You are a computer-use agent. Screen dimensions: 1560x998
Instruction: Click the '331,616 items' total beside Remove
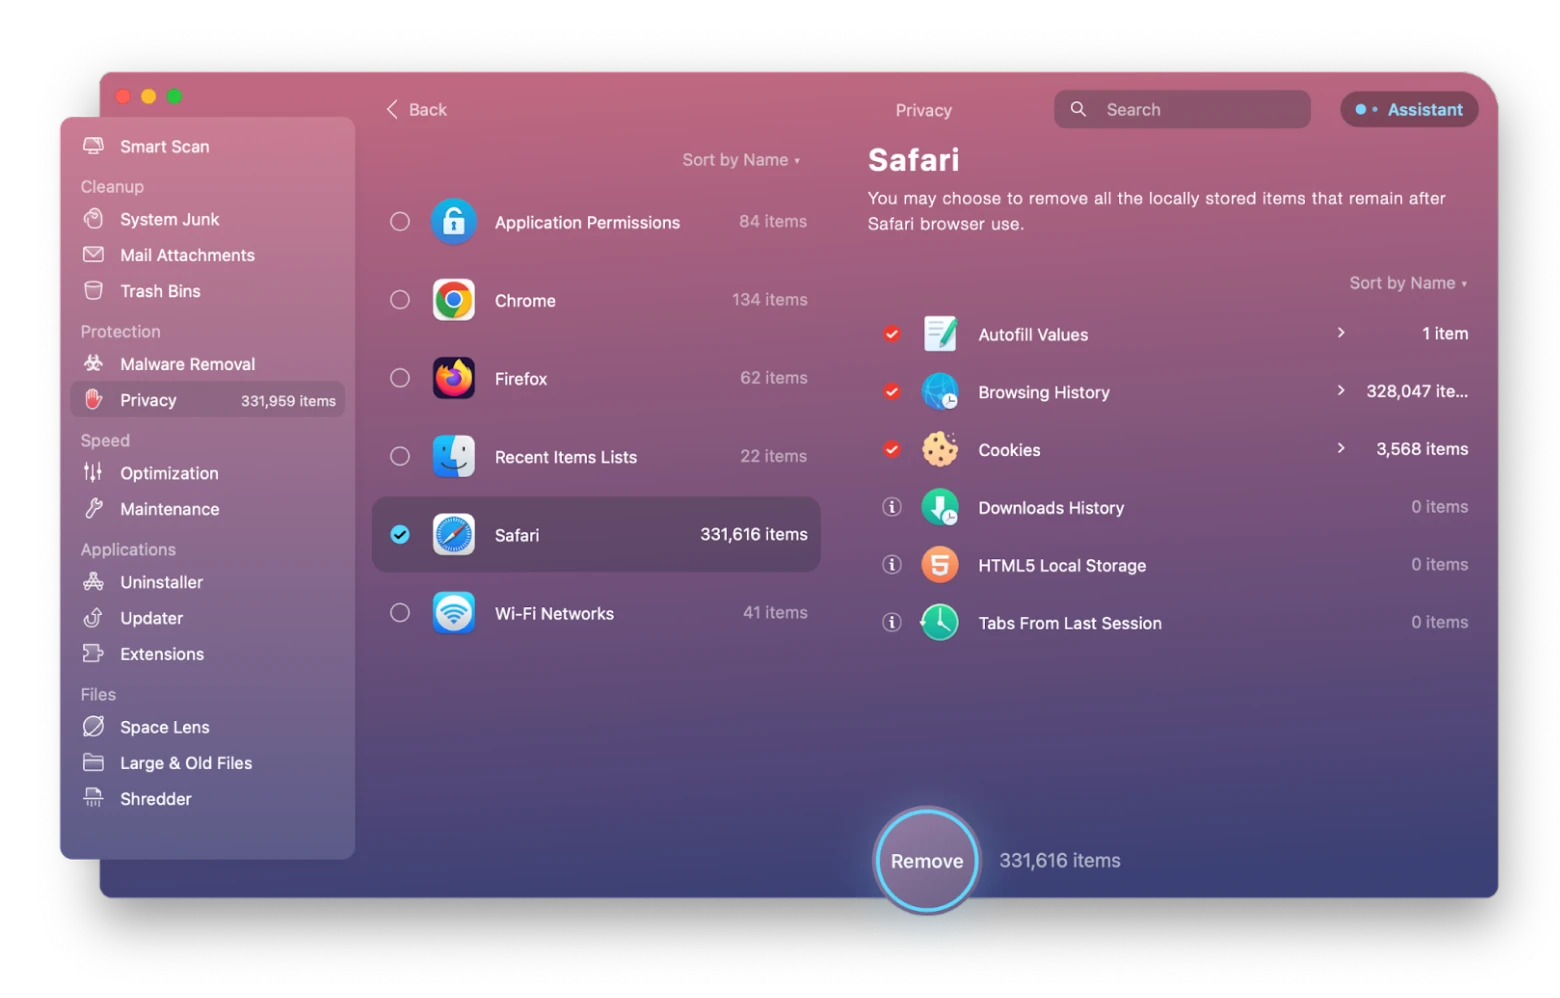[x=1059, y=861]
